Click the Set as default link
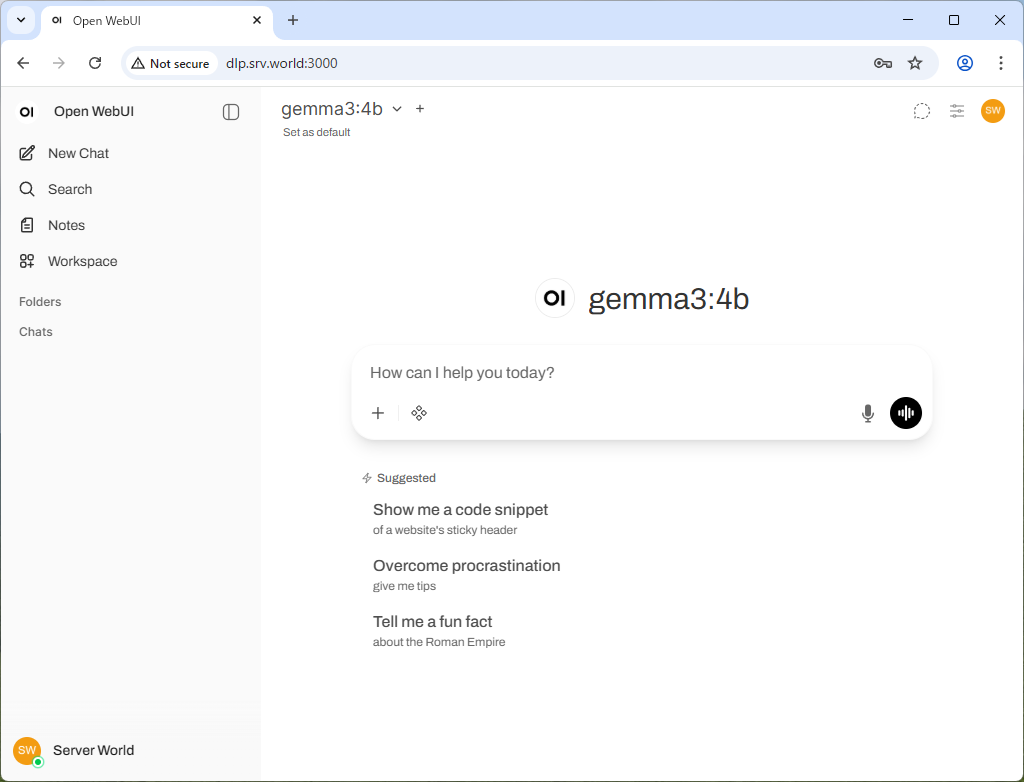 (316, 132)
